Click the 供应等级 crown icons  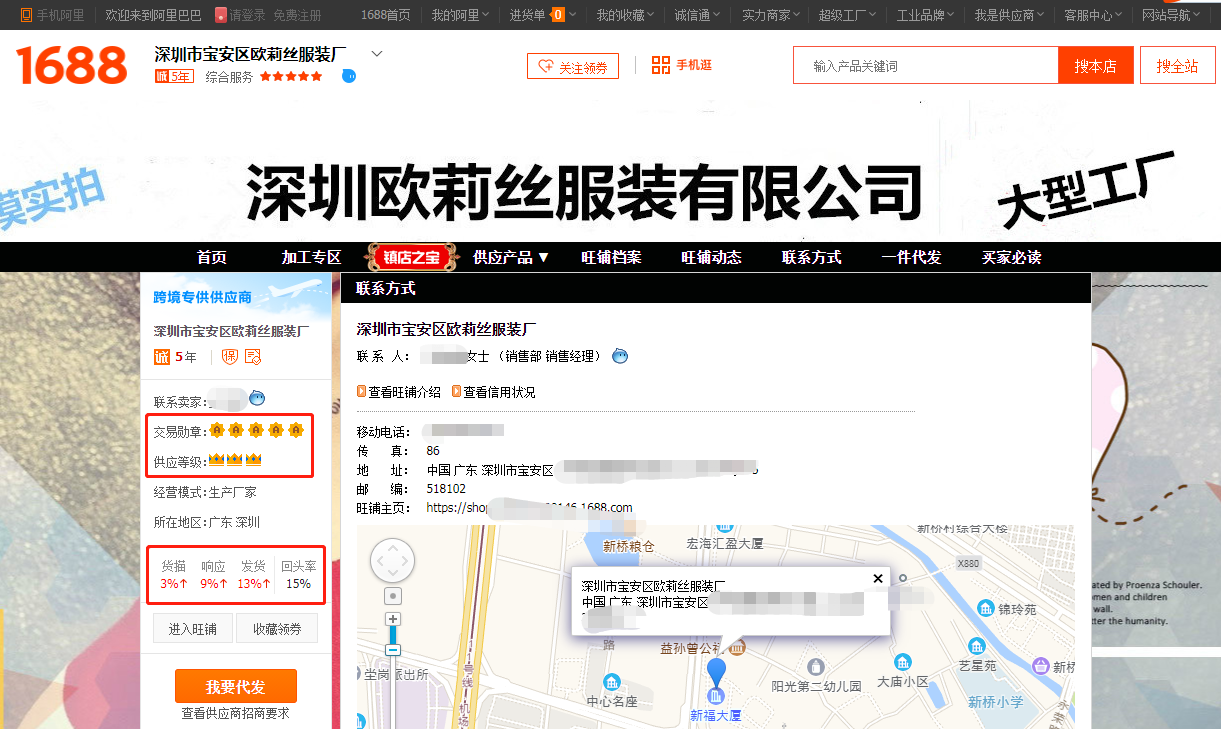pyautogui.click(x=235, y=460)
